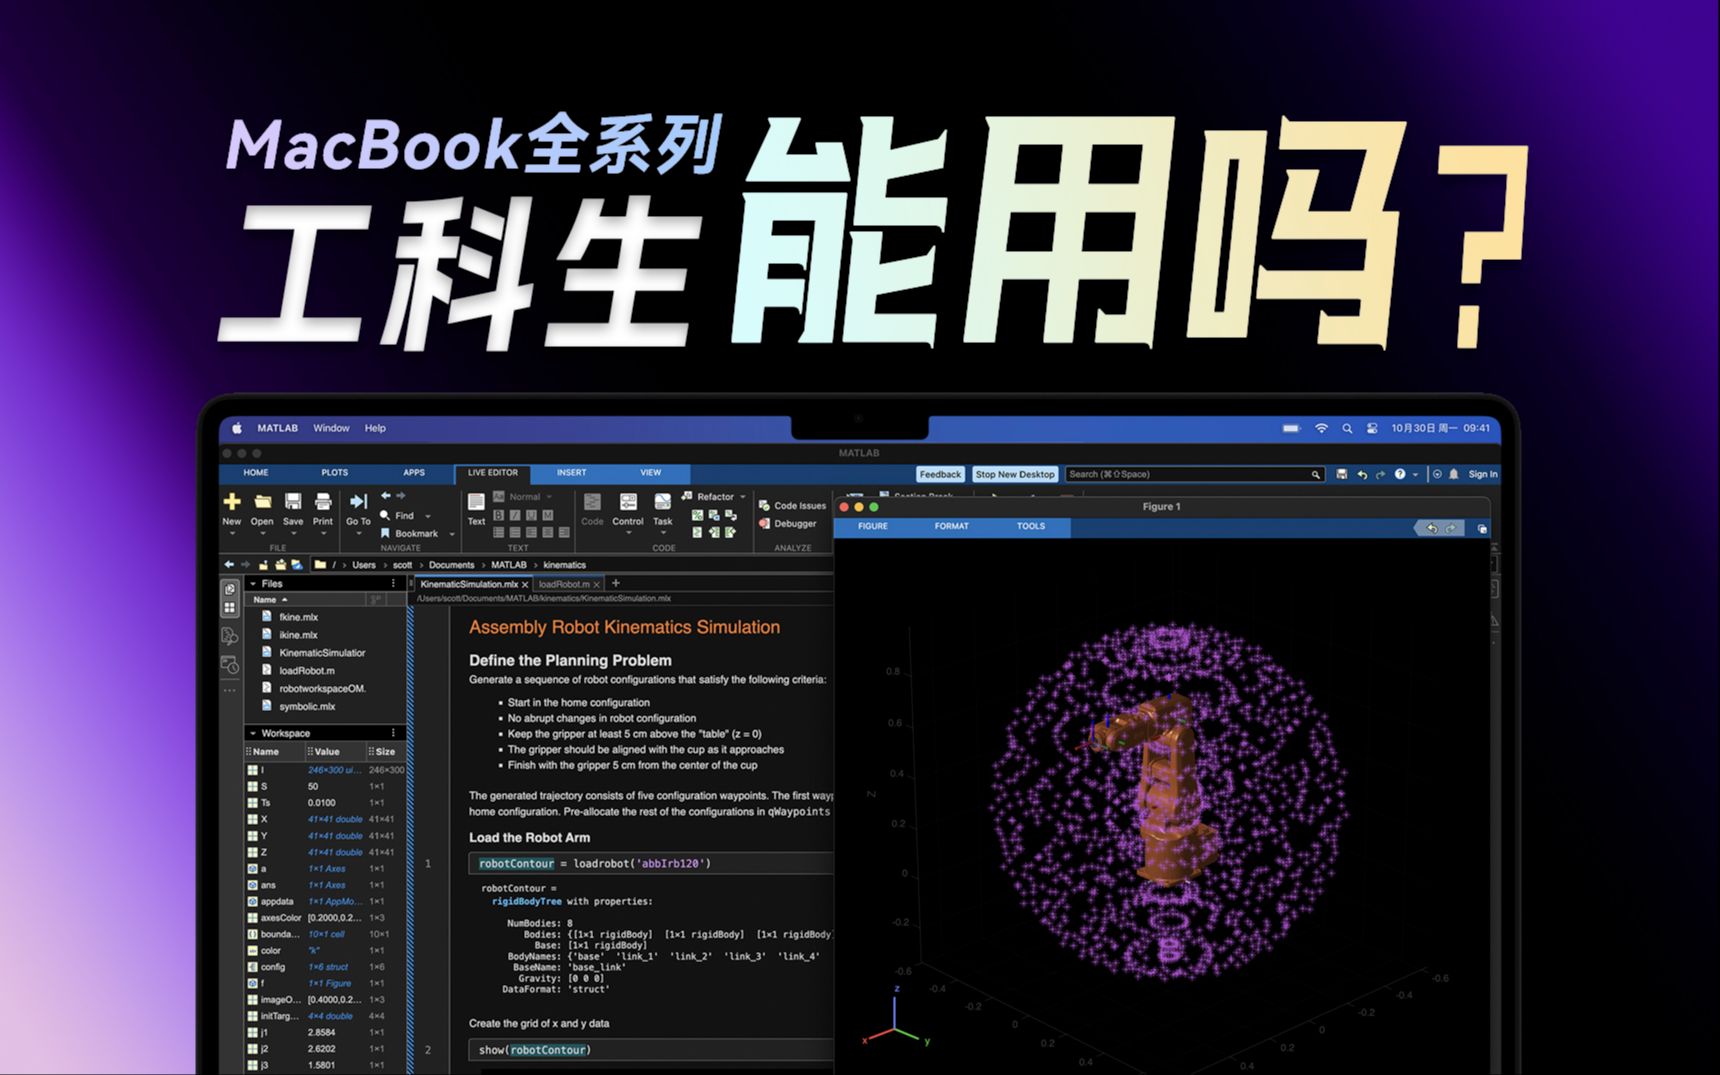Click the Feedback button

(940, 474)
